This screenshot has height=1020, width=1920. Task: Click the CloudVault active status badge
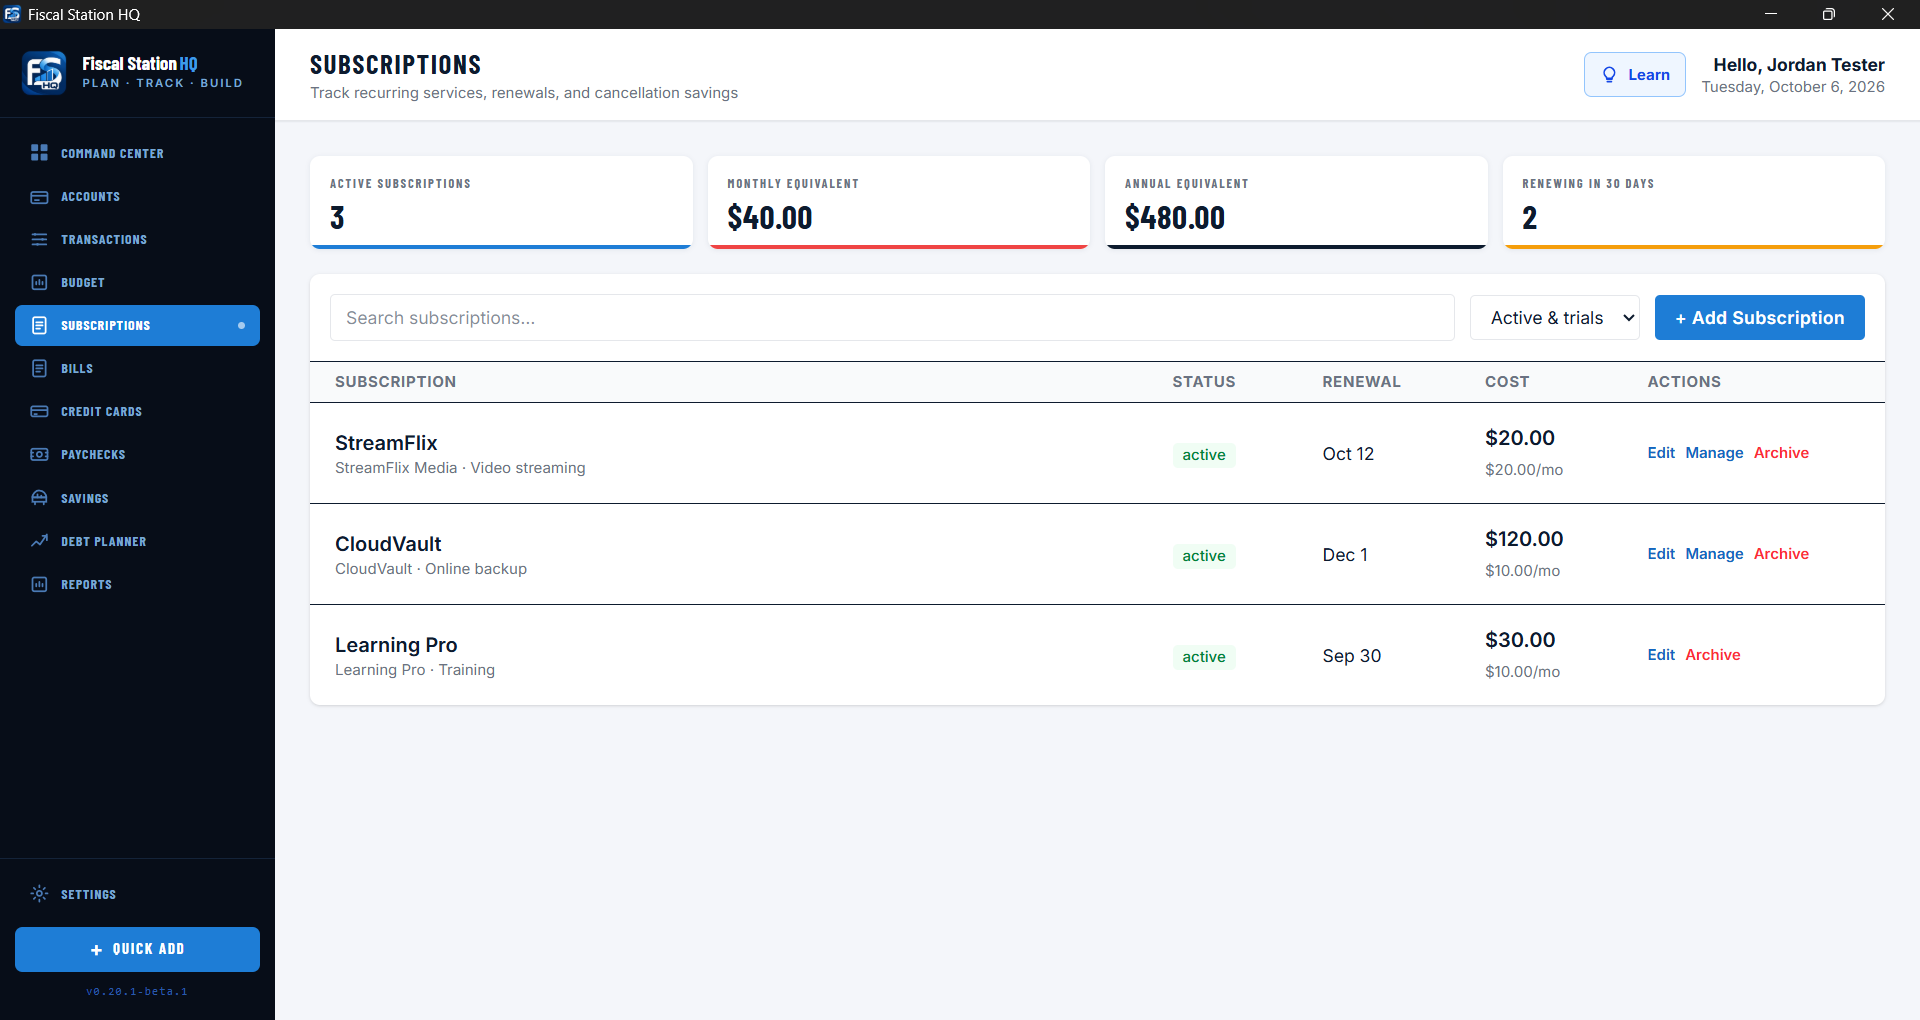click(1204, 556)
